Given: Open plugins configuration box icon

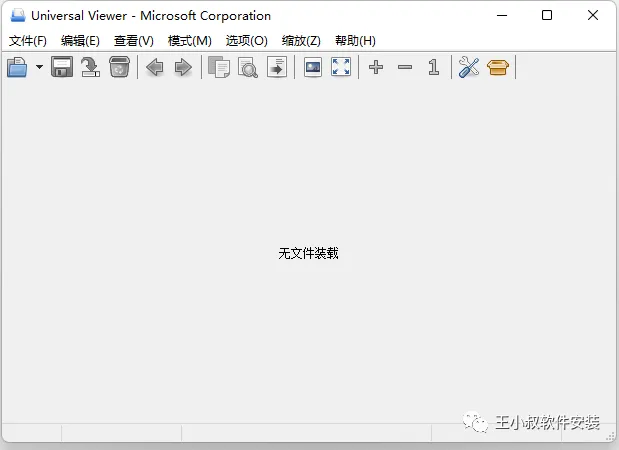Looking at the screenshot, I should pos(498,67).
